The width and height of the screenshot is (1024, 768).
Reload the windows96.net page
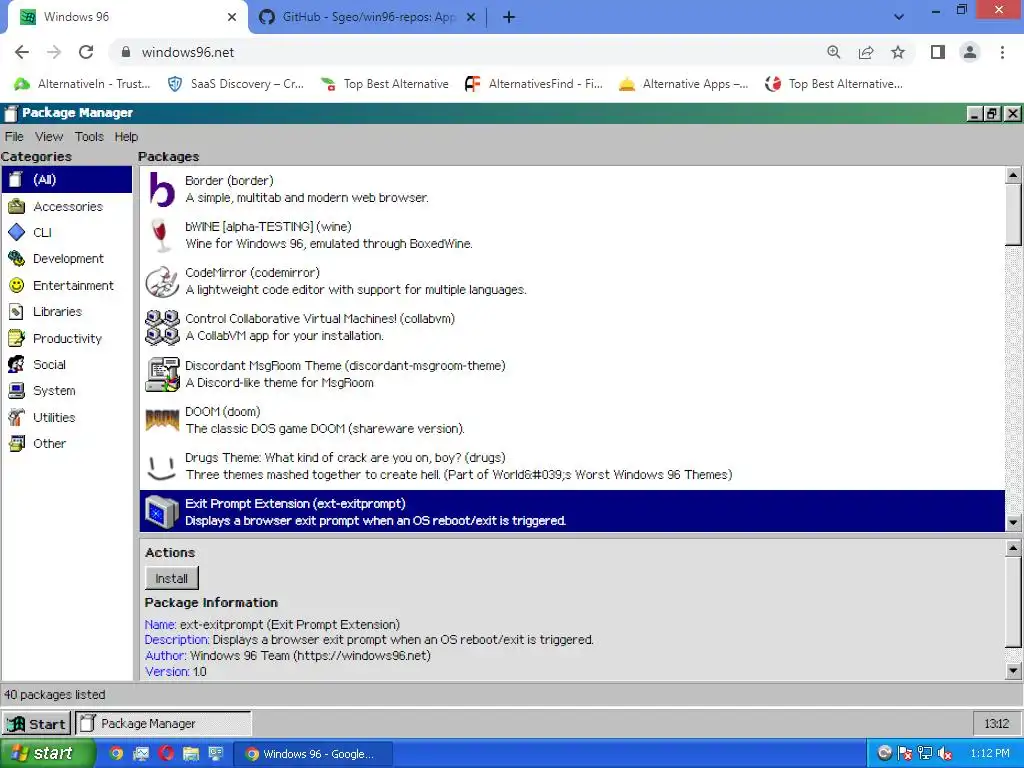tap(86, 52)
